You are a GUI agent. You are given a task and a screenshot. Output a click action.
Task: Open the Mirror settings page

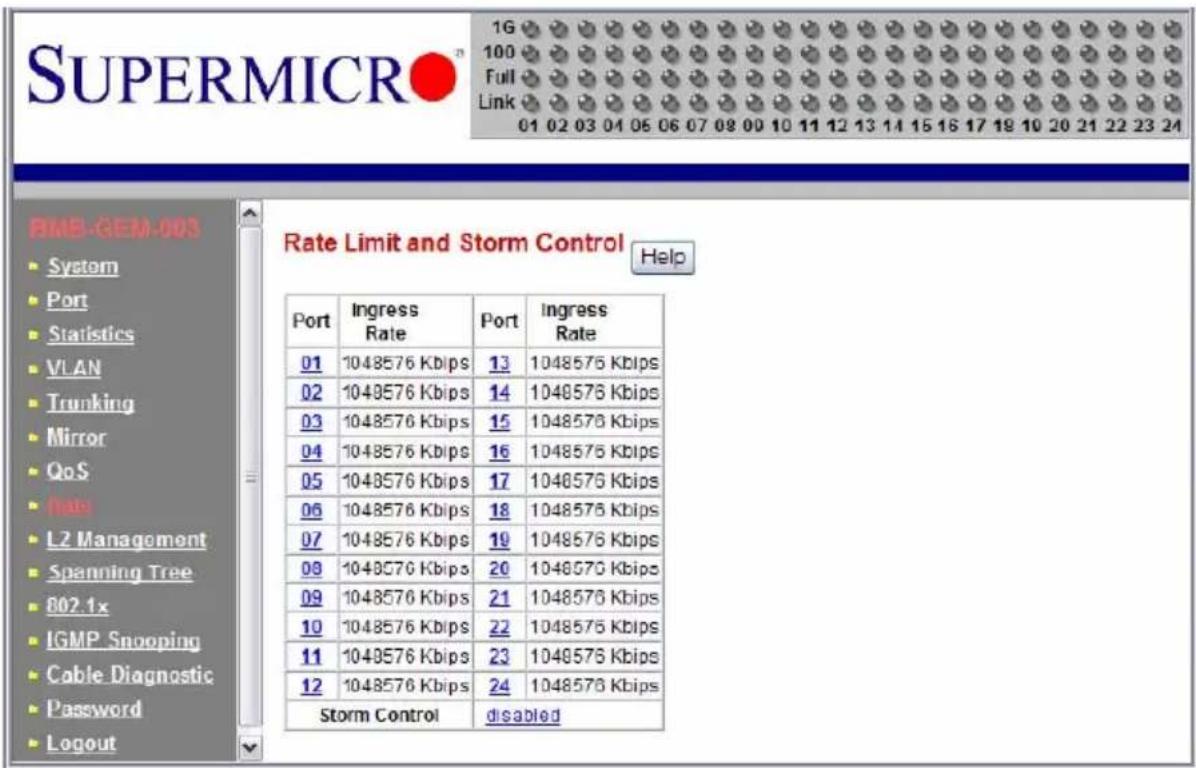coord(77,437)
